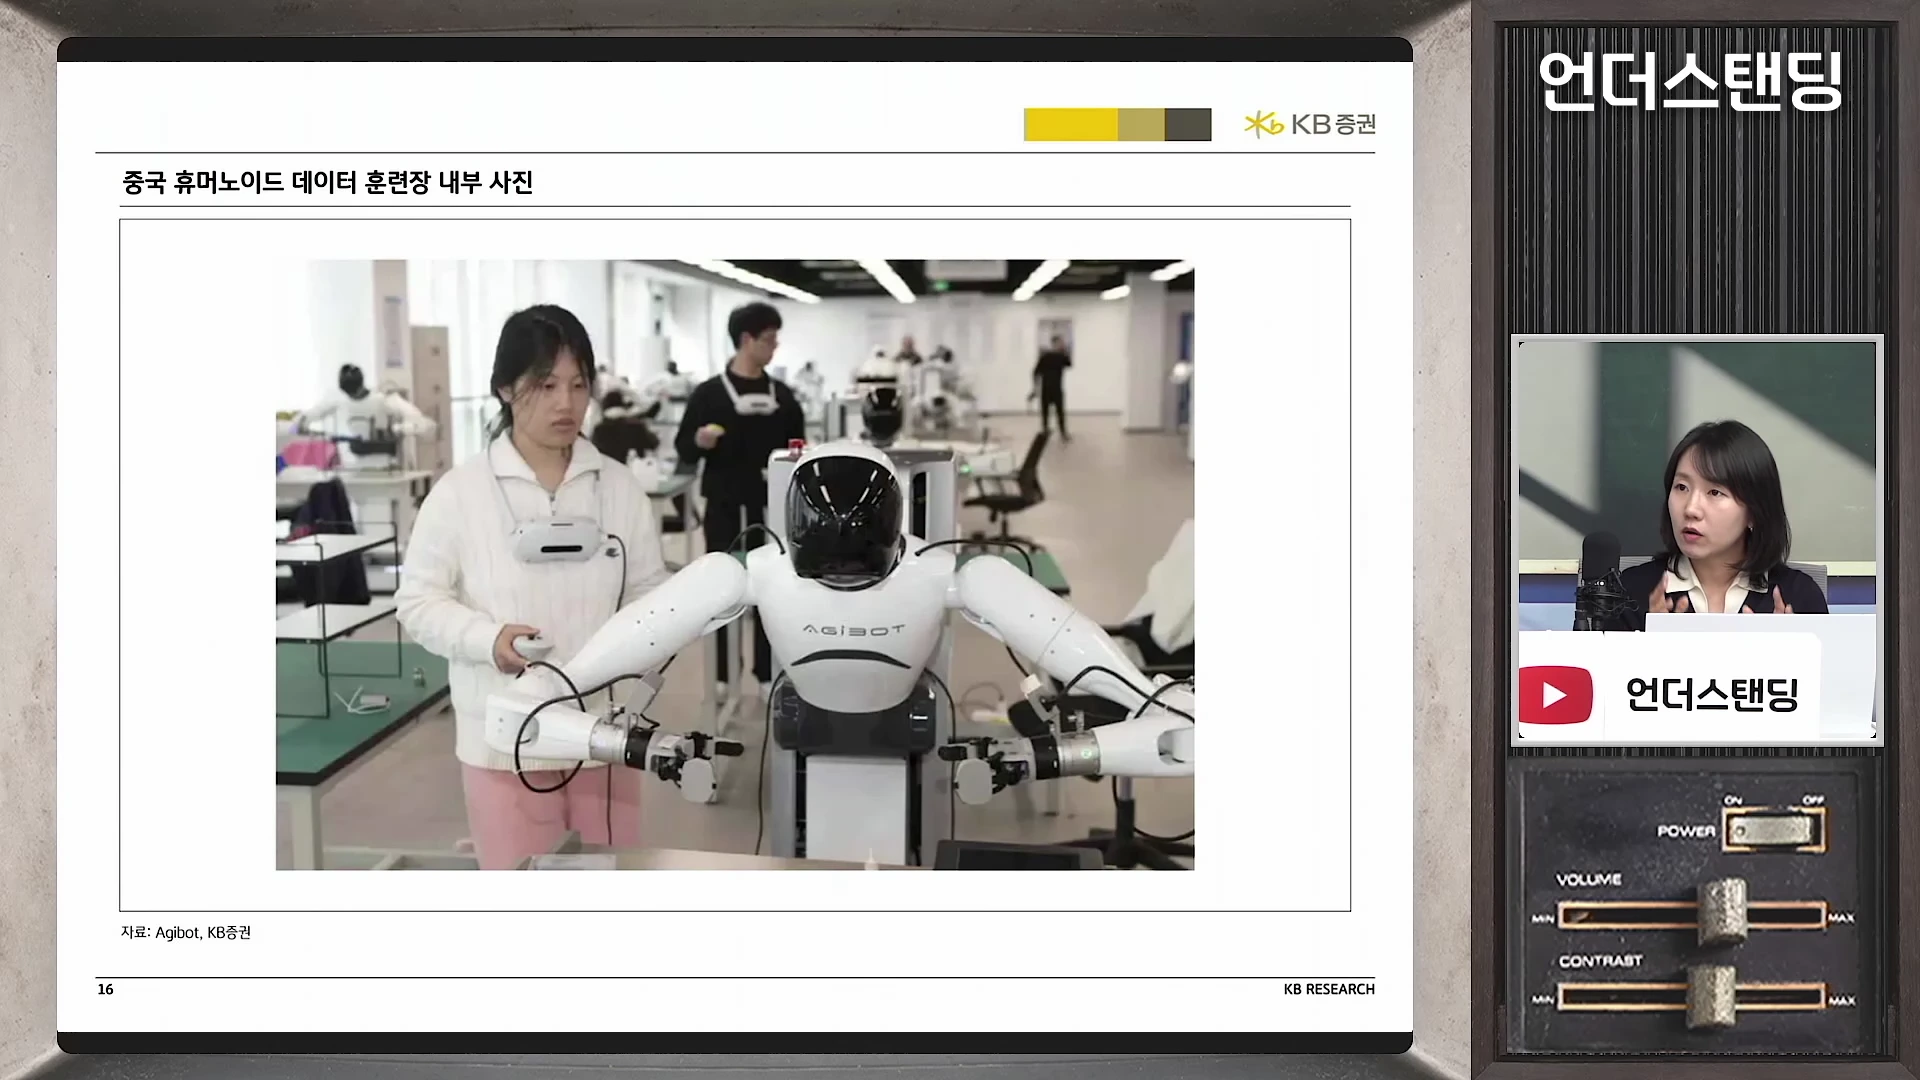Click the yellow color block in the slide header
Viewport: 1920px width, 1080px height.
[x=1071, y=124]
